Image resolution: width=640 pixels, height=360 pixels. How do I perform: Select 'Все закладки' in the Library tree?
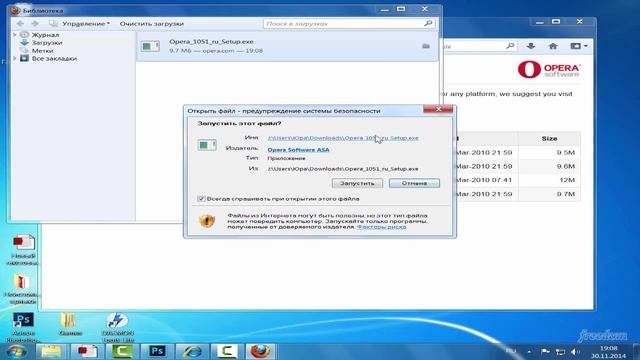[x=54, y=58]
